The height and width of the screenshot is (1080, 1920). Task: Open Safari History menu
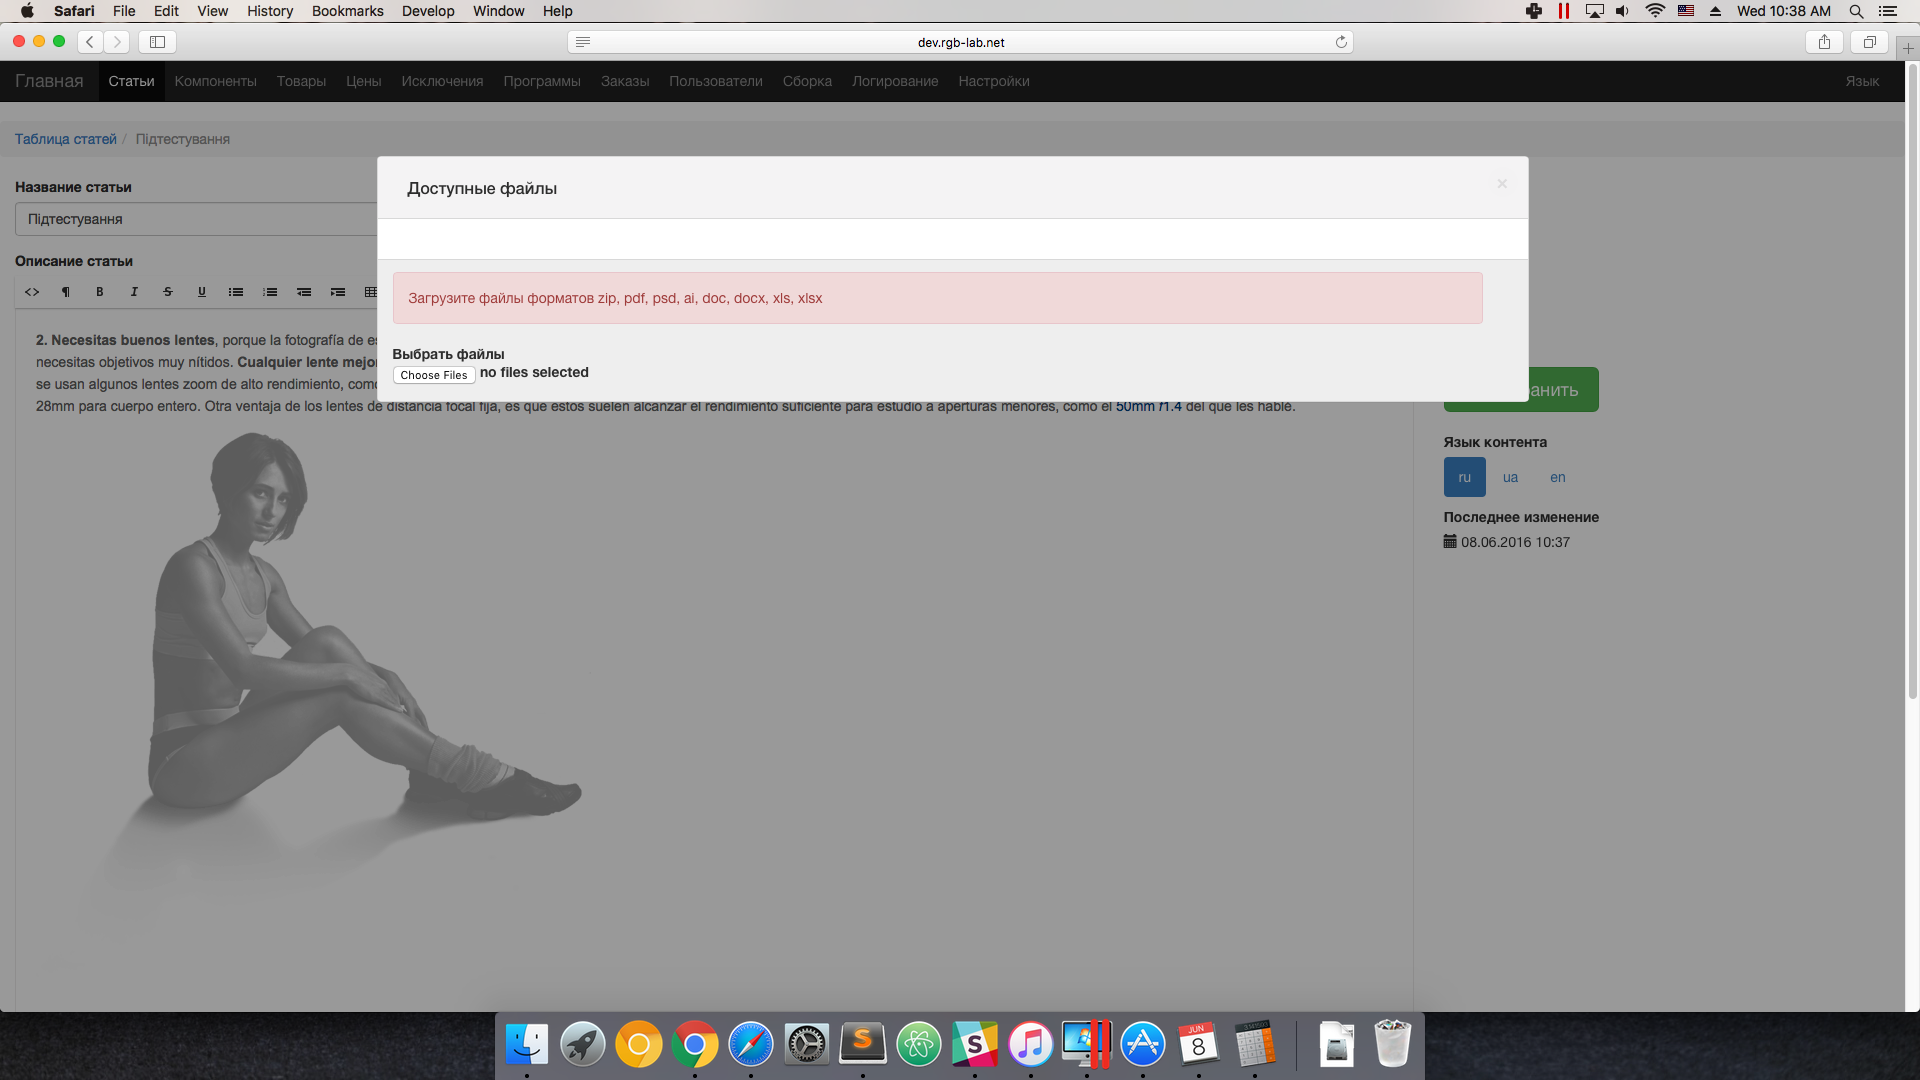(x=270, y=11)
